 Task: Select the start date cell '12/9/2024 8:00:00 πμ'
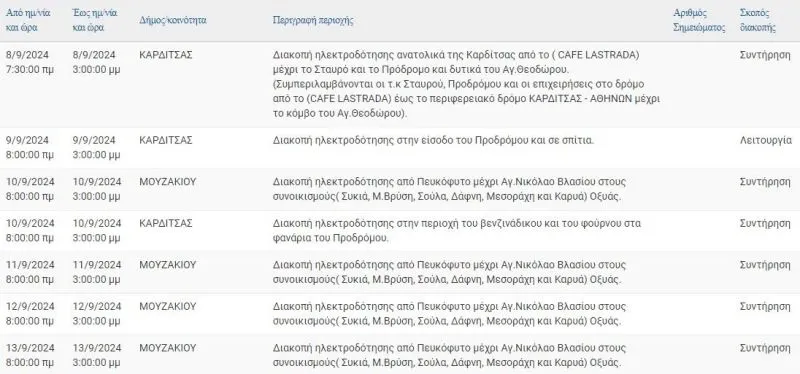click(30, 314)
